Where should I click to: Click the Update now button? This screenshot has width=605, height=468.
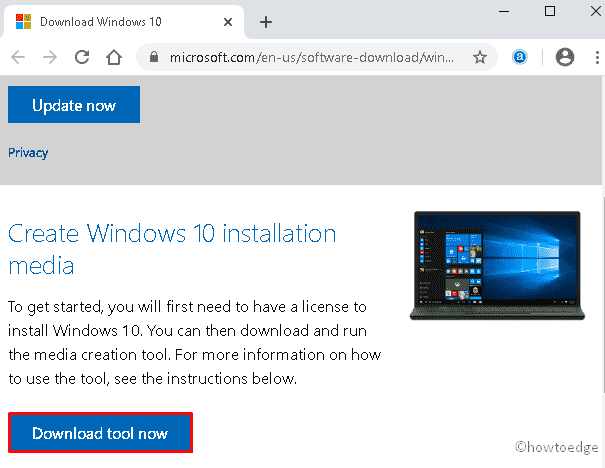(74, 105)
